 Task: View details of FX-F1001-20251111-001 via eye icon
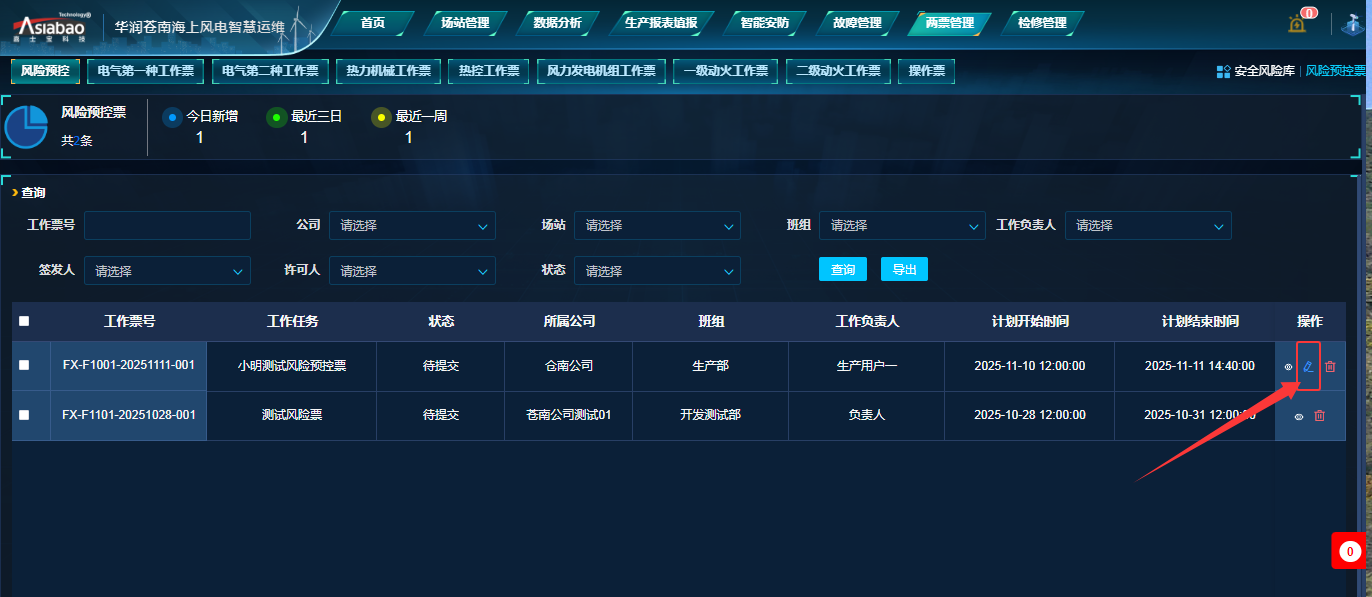1288,367
